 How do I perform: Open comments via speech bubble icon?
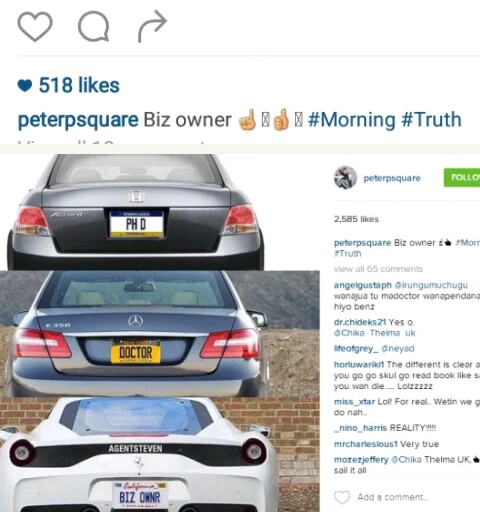[x=93, y=27]
